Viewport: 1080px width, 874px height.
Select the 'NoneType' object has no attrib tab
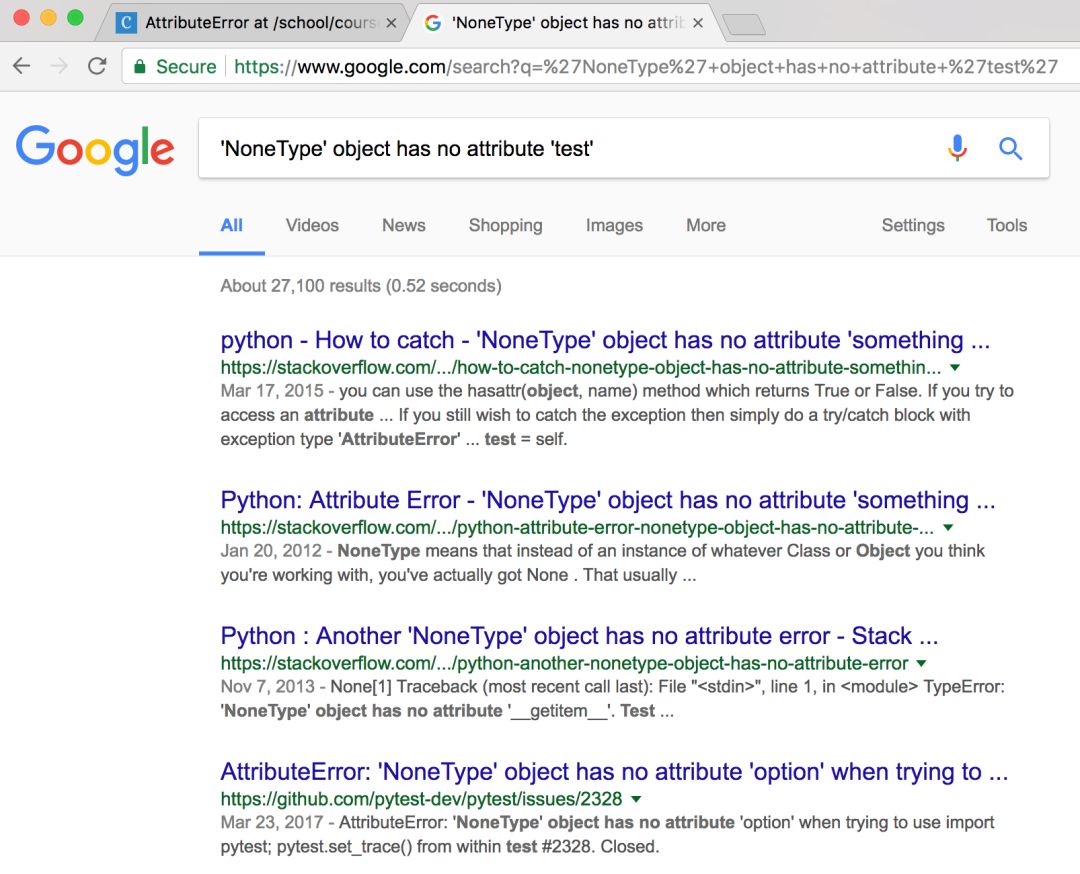point(561,23)
